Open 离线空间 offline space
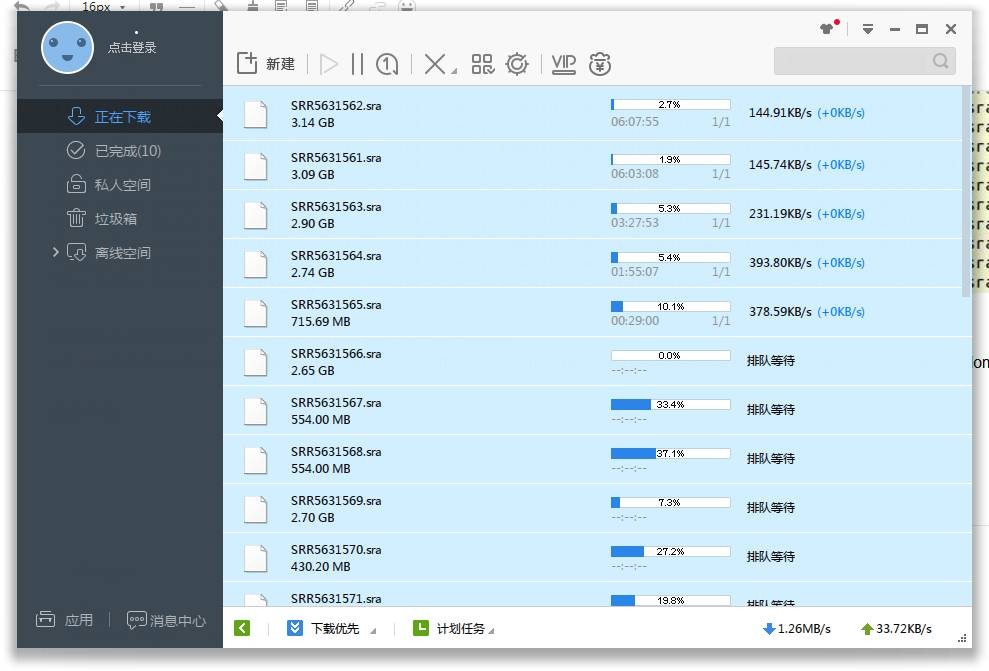 [120, 252]
